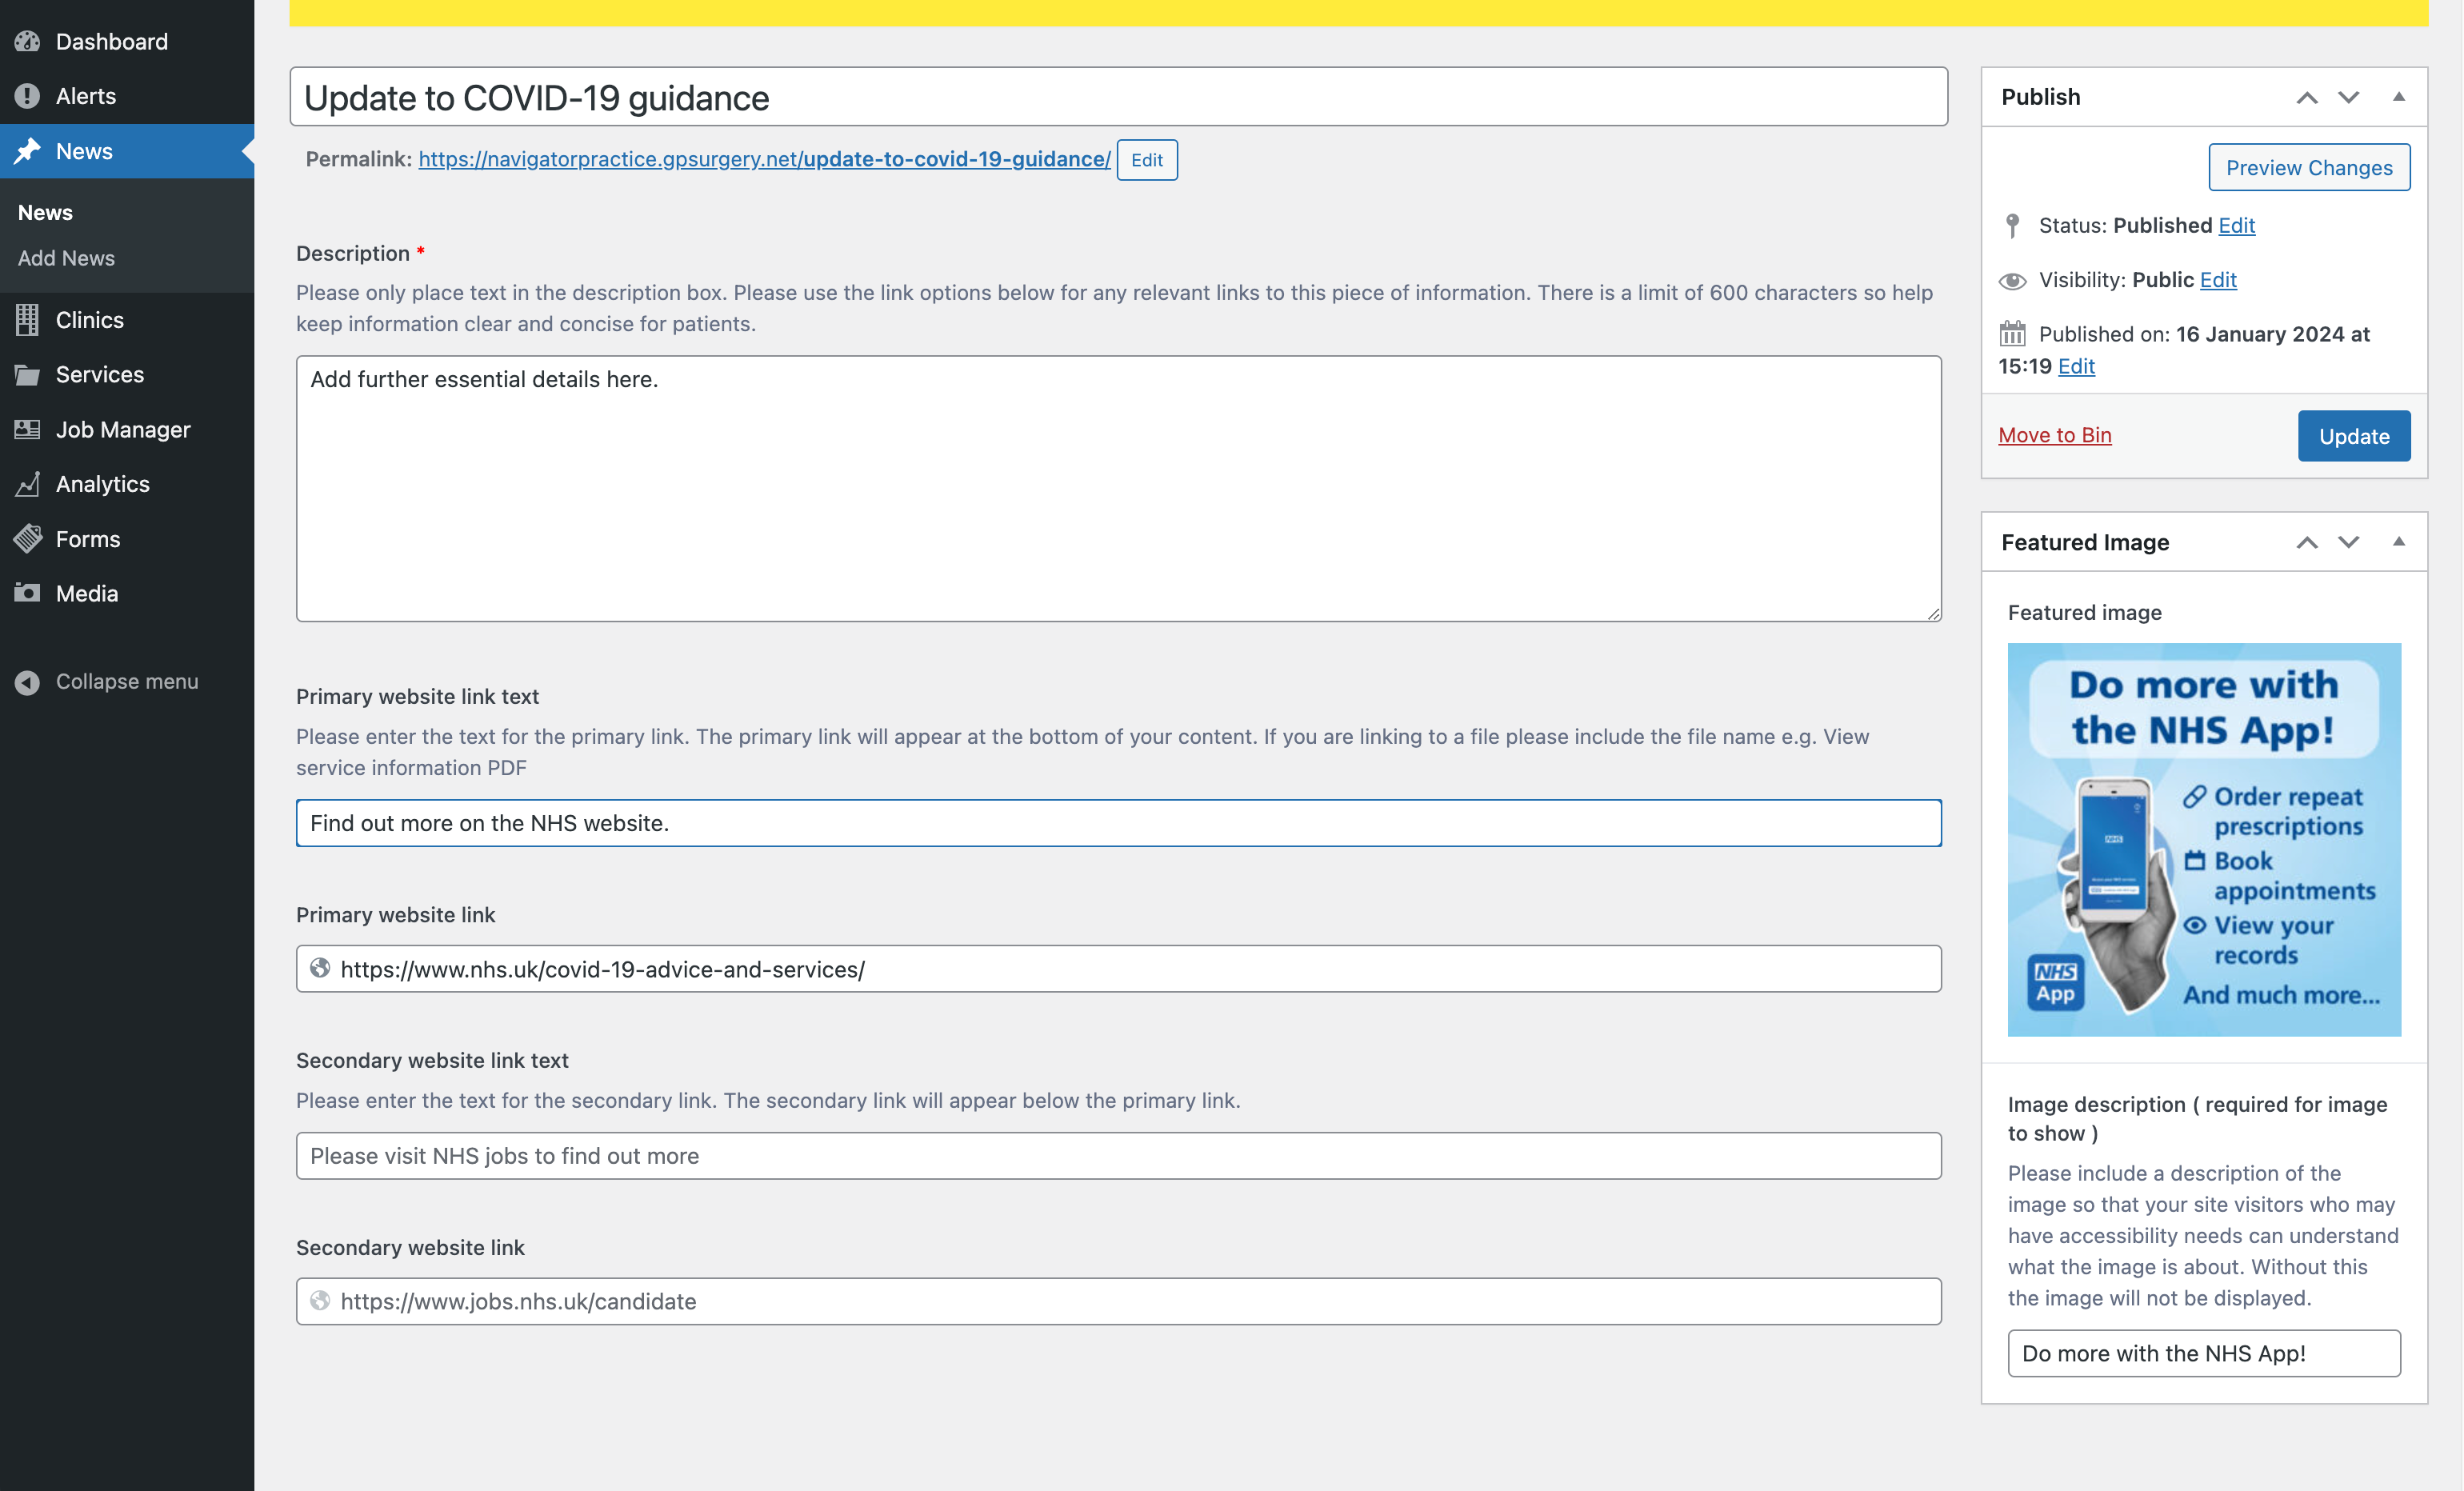The image size is (2464, 1491).
Task: Open Analytics menu item
Action: click(x=127, y=484)
